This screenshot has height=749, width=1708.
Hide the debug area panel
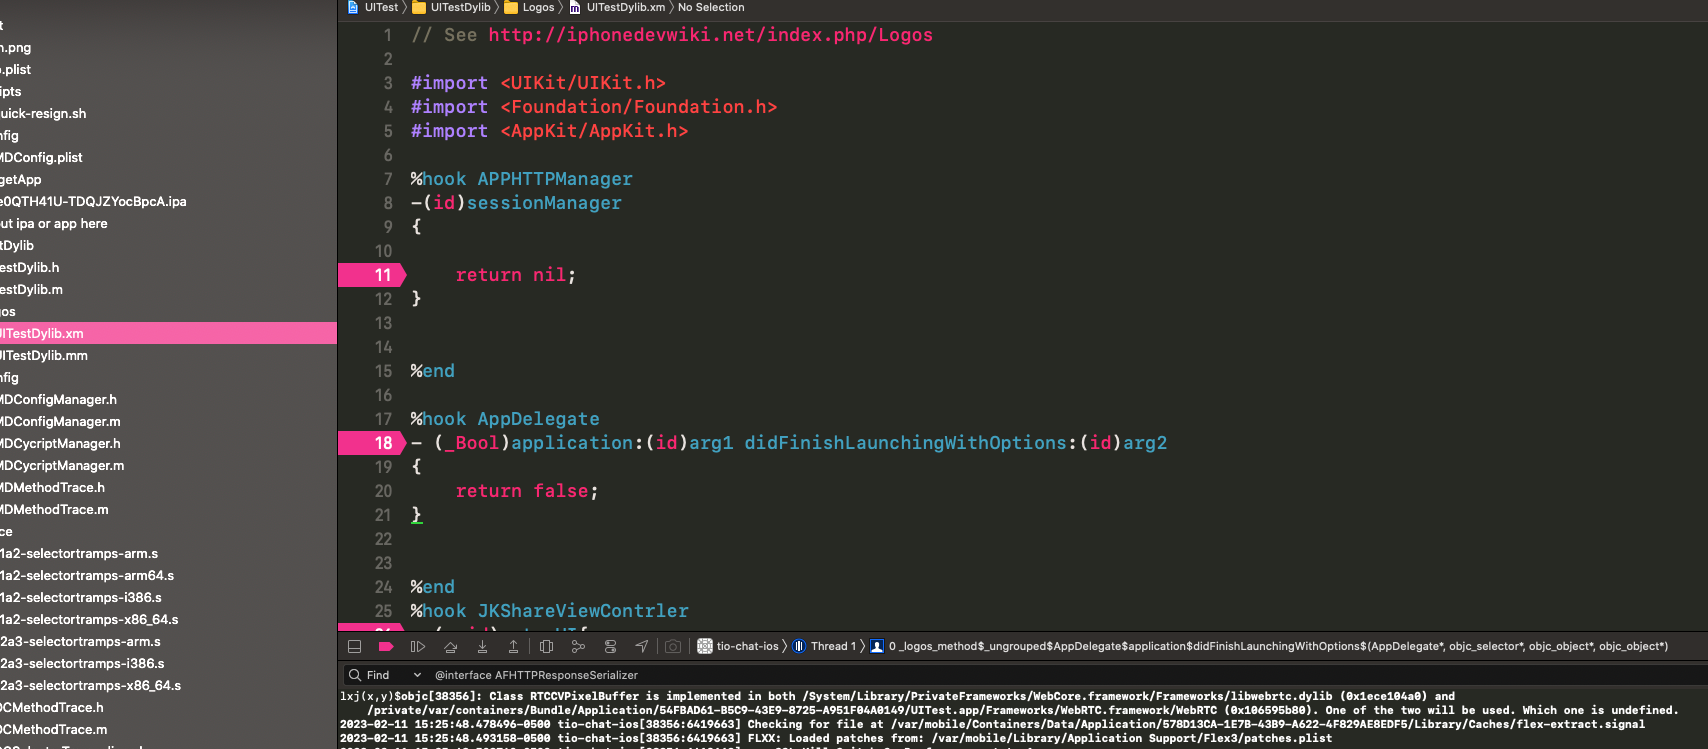(354, 647)
